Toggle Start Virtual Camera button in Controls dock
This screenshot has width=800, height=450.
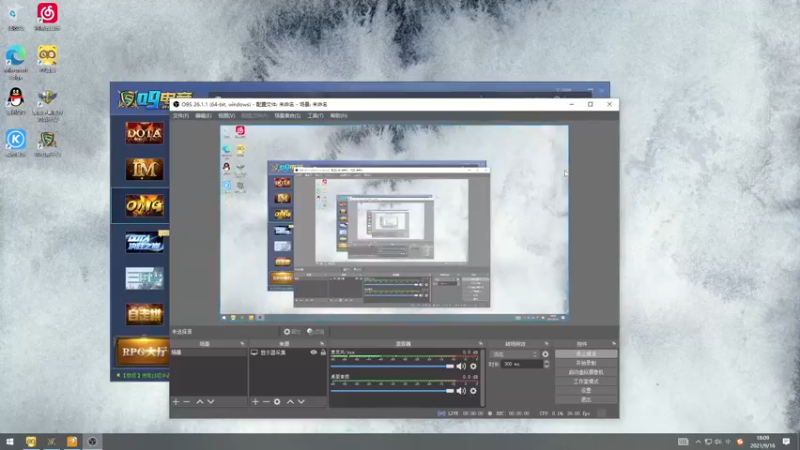pos(586,372)
